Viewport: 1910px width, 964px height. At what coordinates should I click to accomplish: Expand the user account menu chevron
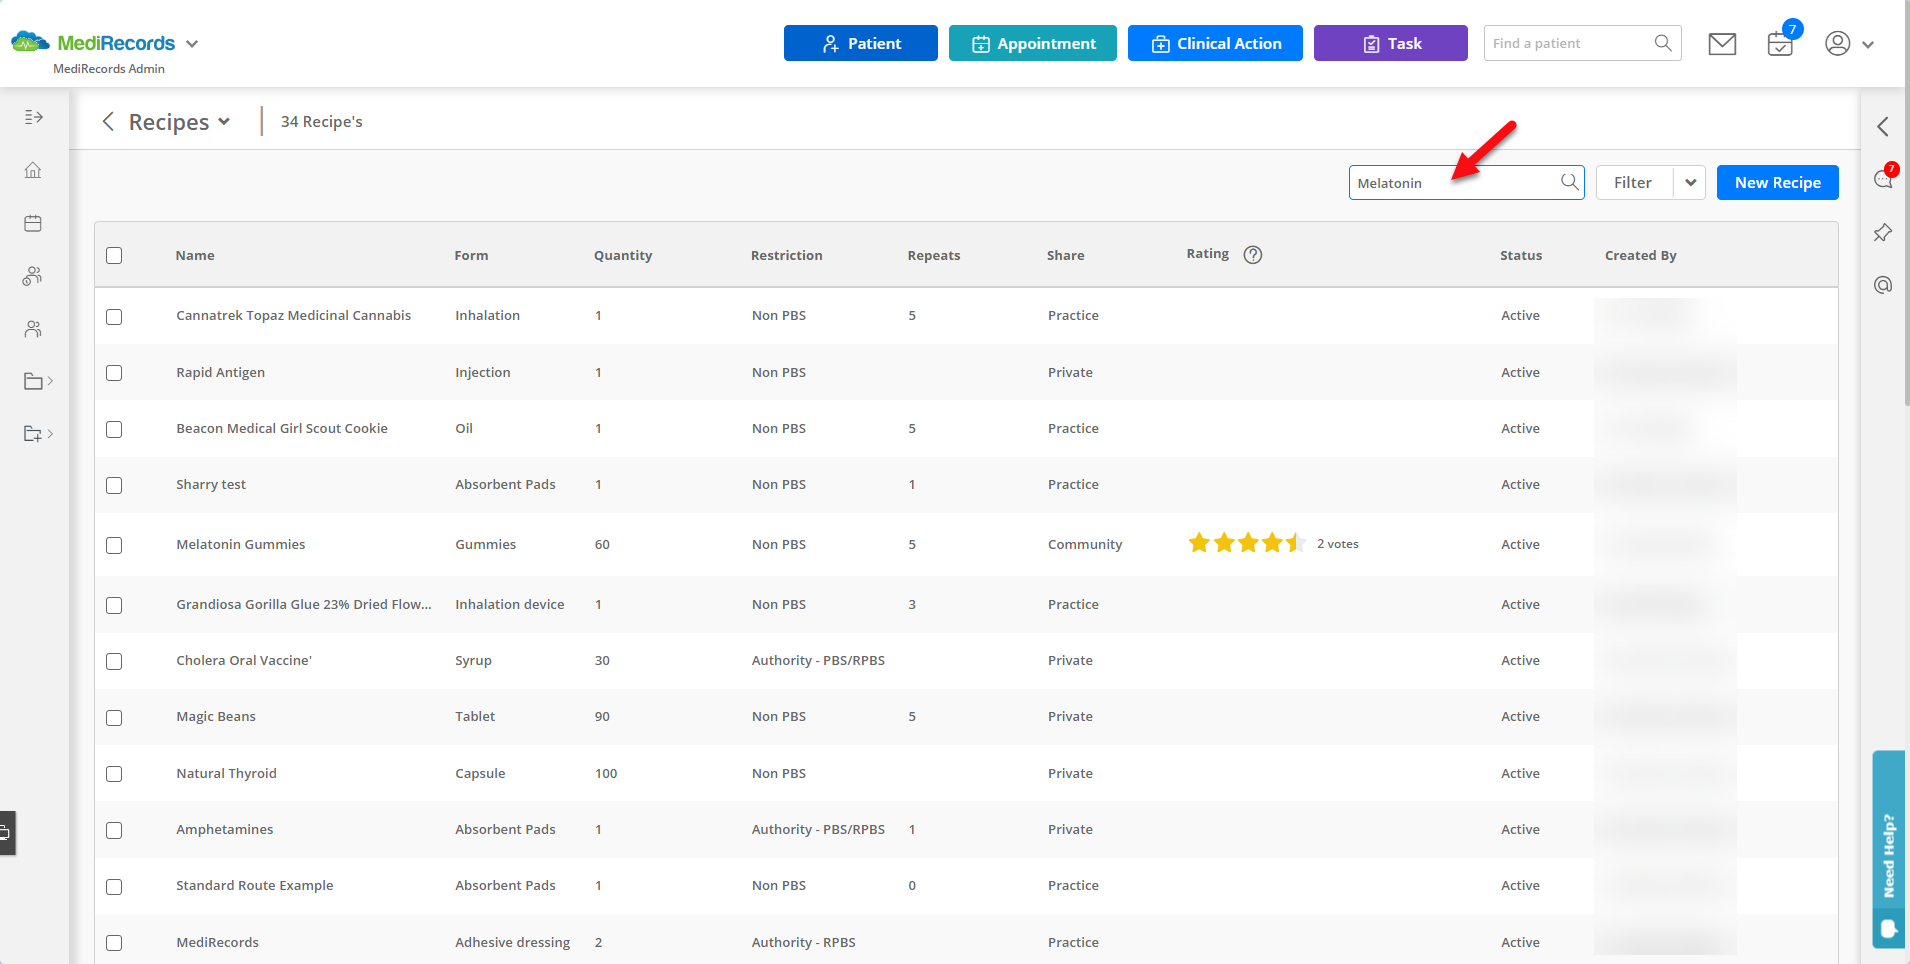click(1868, 44)
